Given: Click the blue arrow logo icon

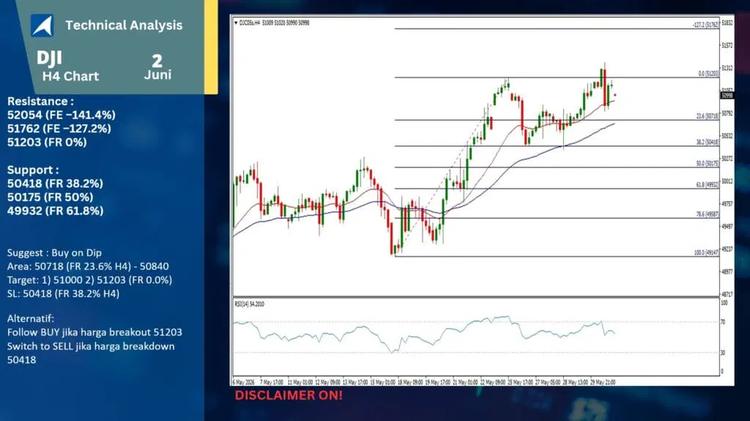Looking at the screenshot, I should [x=42, y=25].
